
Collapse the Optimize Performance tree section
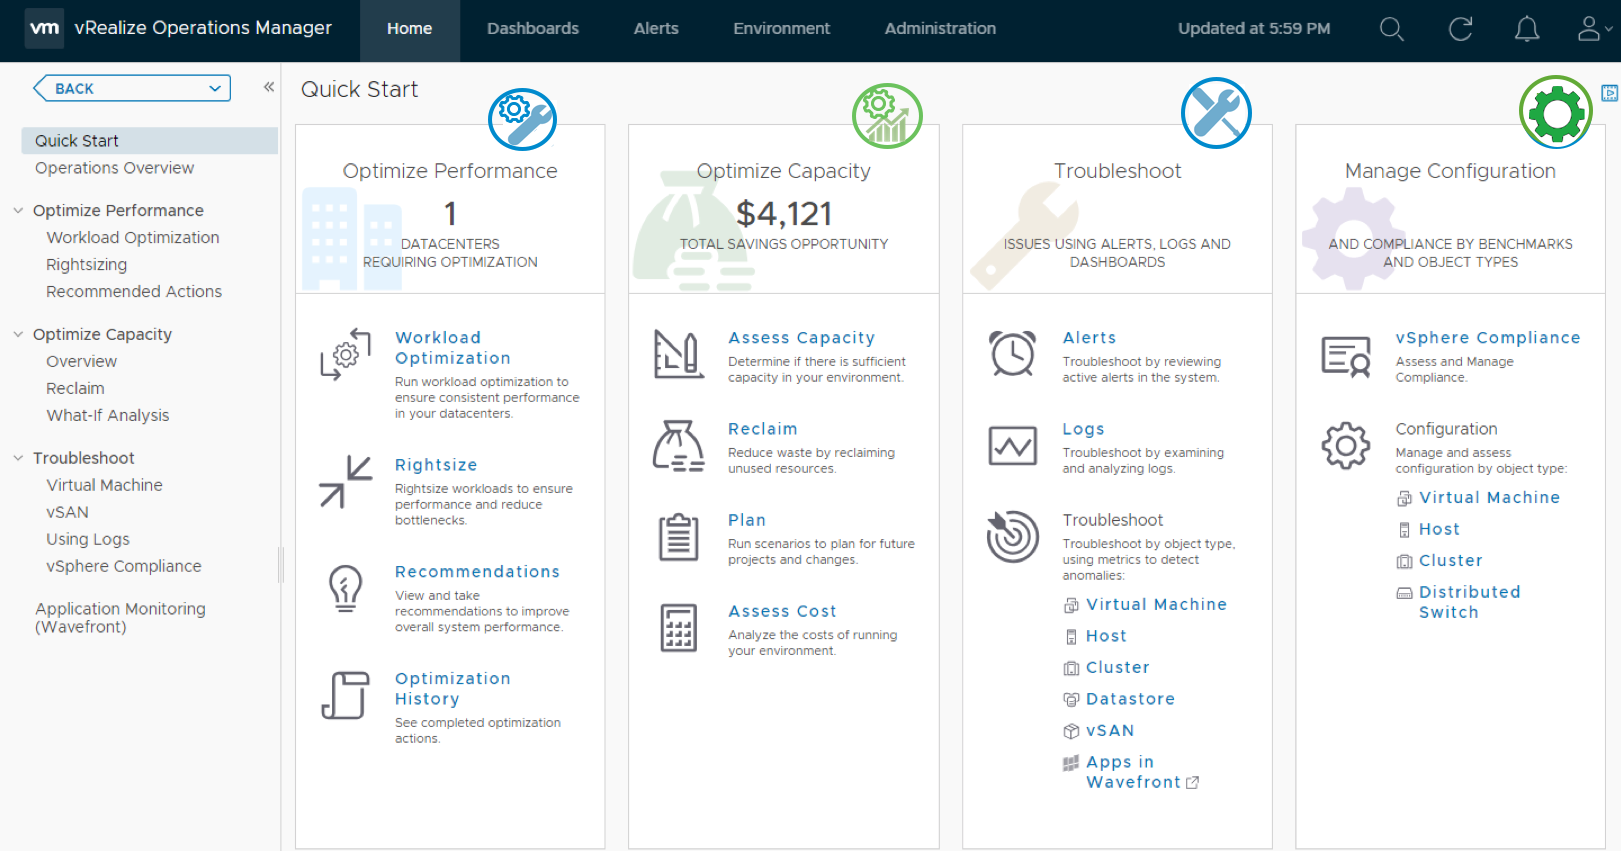18,210
